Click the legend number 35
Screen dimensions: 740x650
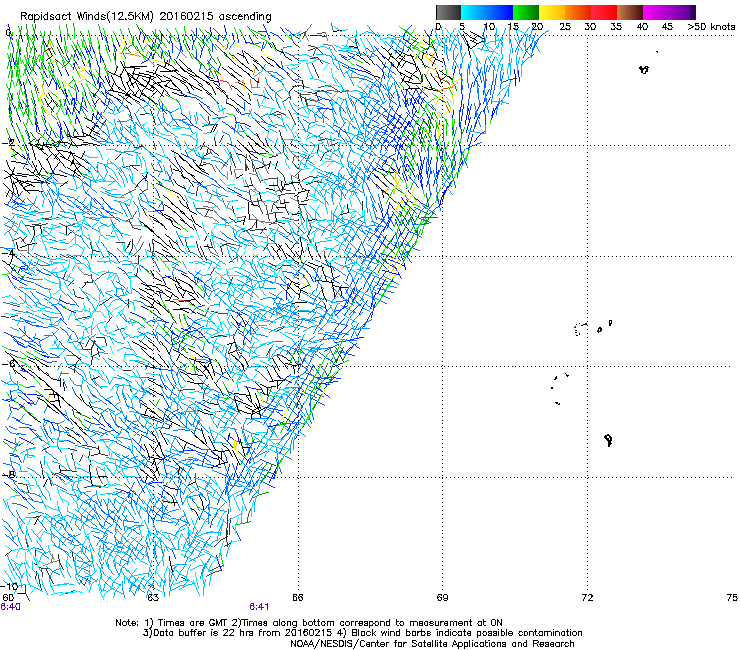(x=616, y=27)
